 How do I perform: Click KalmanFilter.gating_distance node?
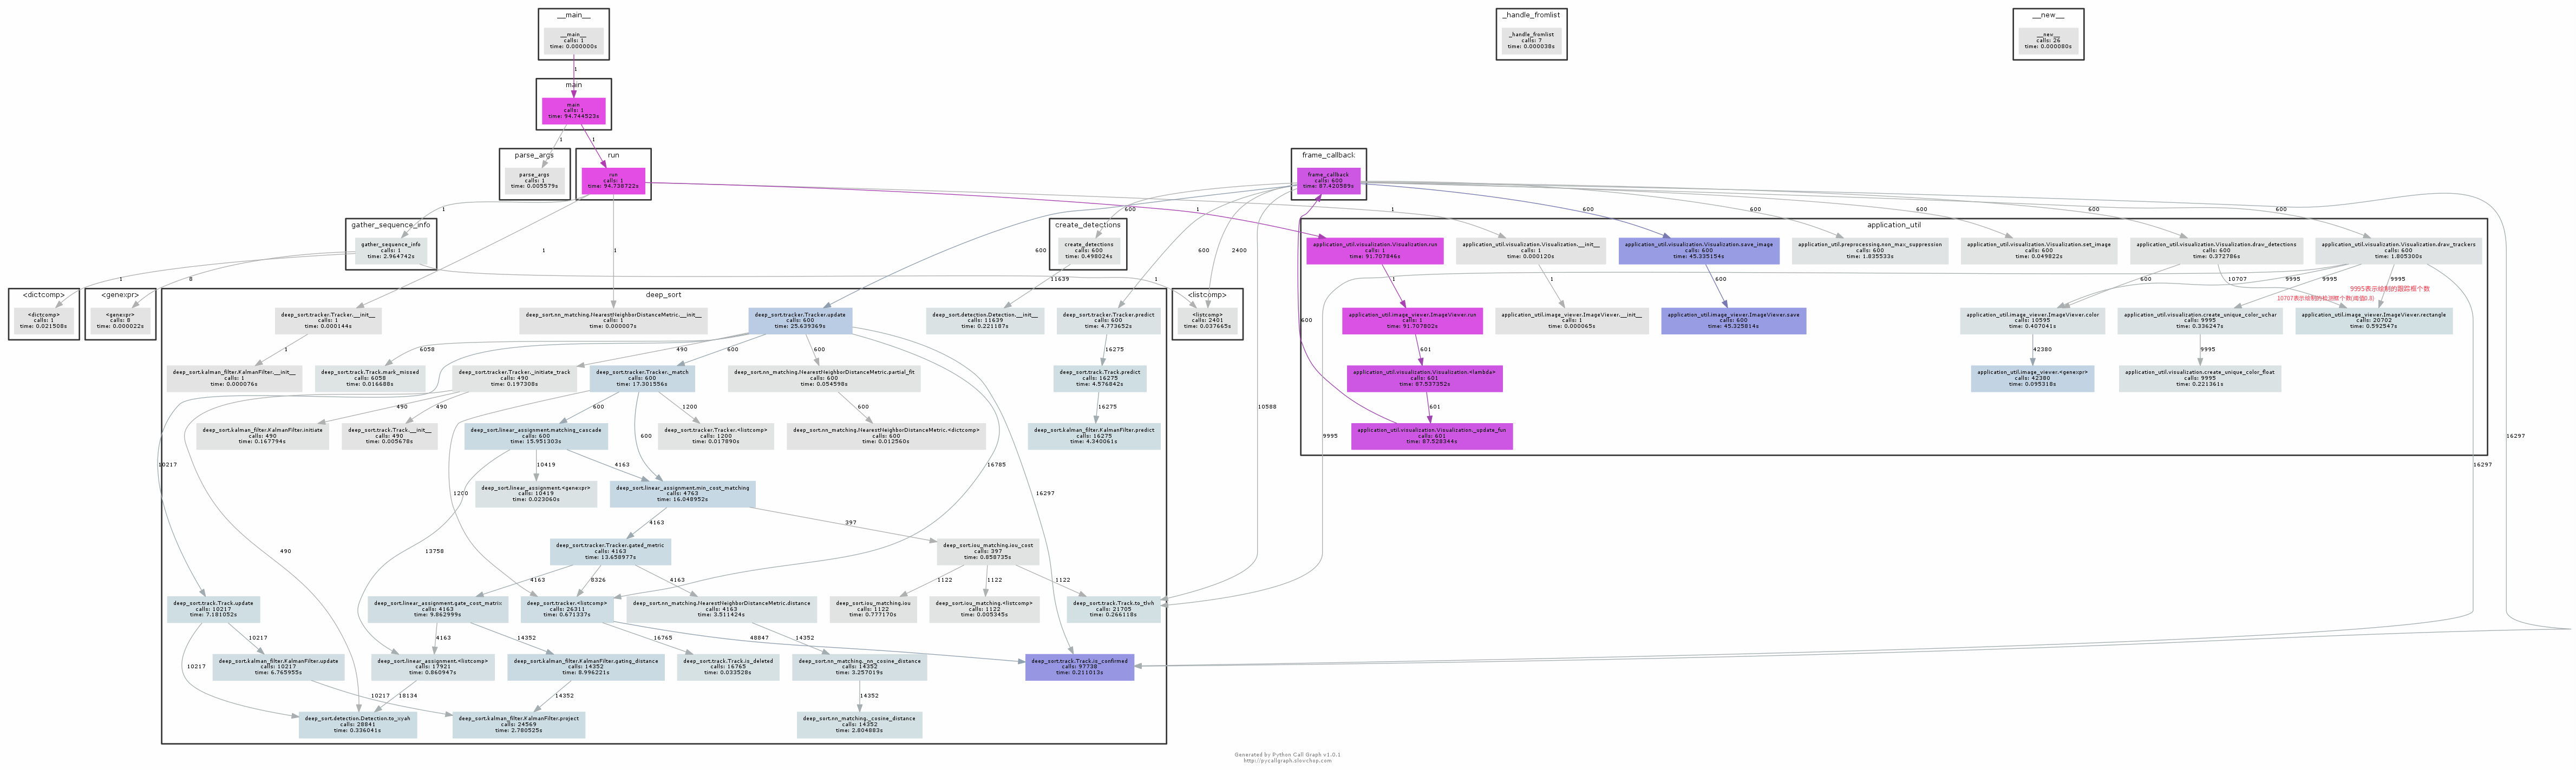[x=586, y=667]
